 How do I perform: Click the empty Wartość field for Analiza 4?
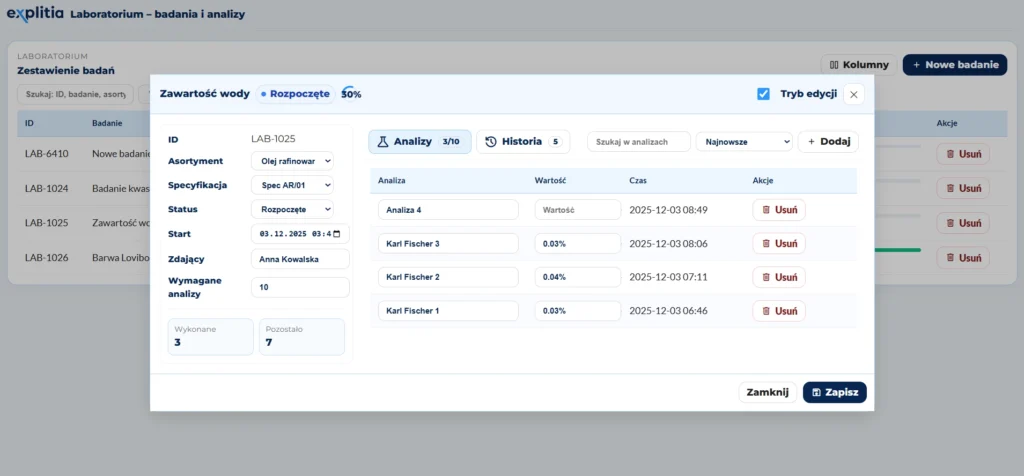pyautogui.click(x=577, y=210)
